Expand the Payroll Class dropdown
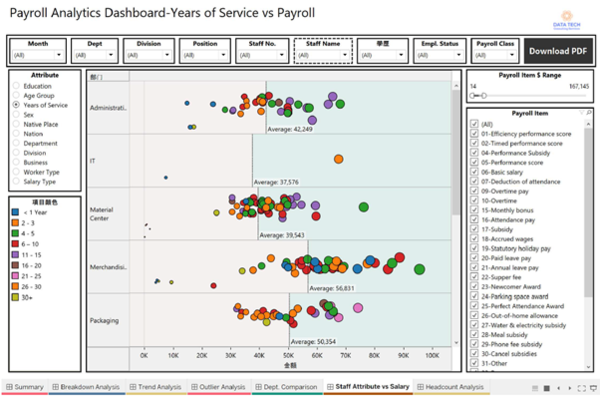Viewport: 600px width, 398px height. tap(495, 55)
